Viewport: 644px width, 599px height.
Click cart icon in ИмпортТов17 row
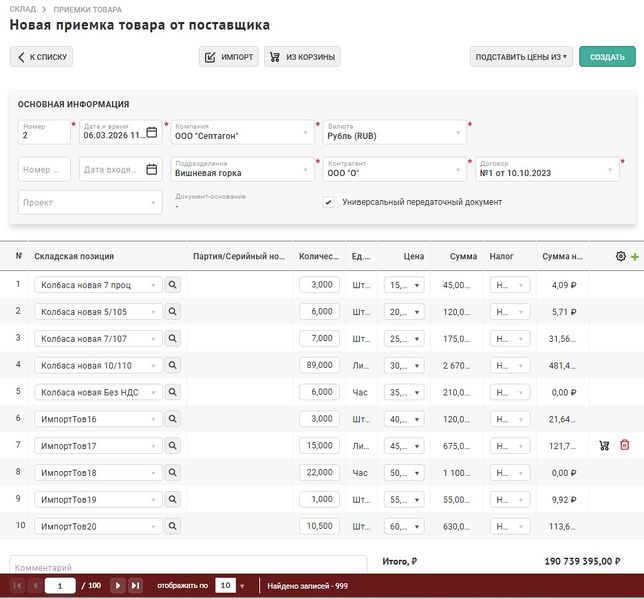click(x=604, y=445)
